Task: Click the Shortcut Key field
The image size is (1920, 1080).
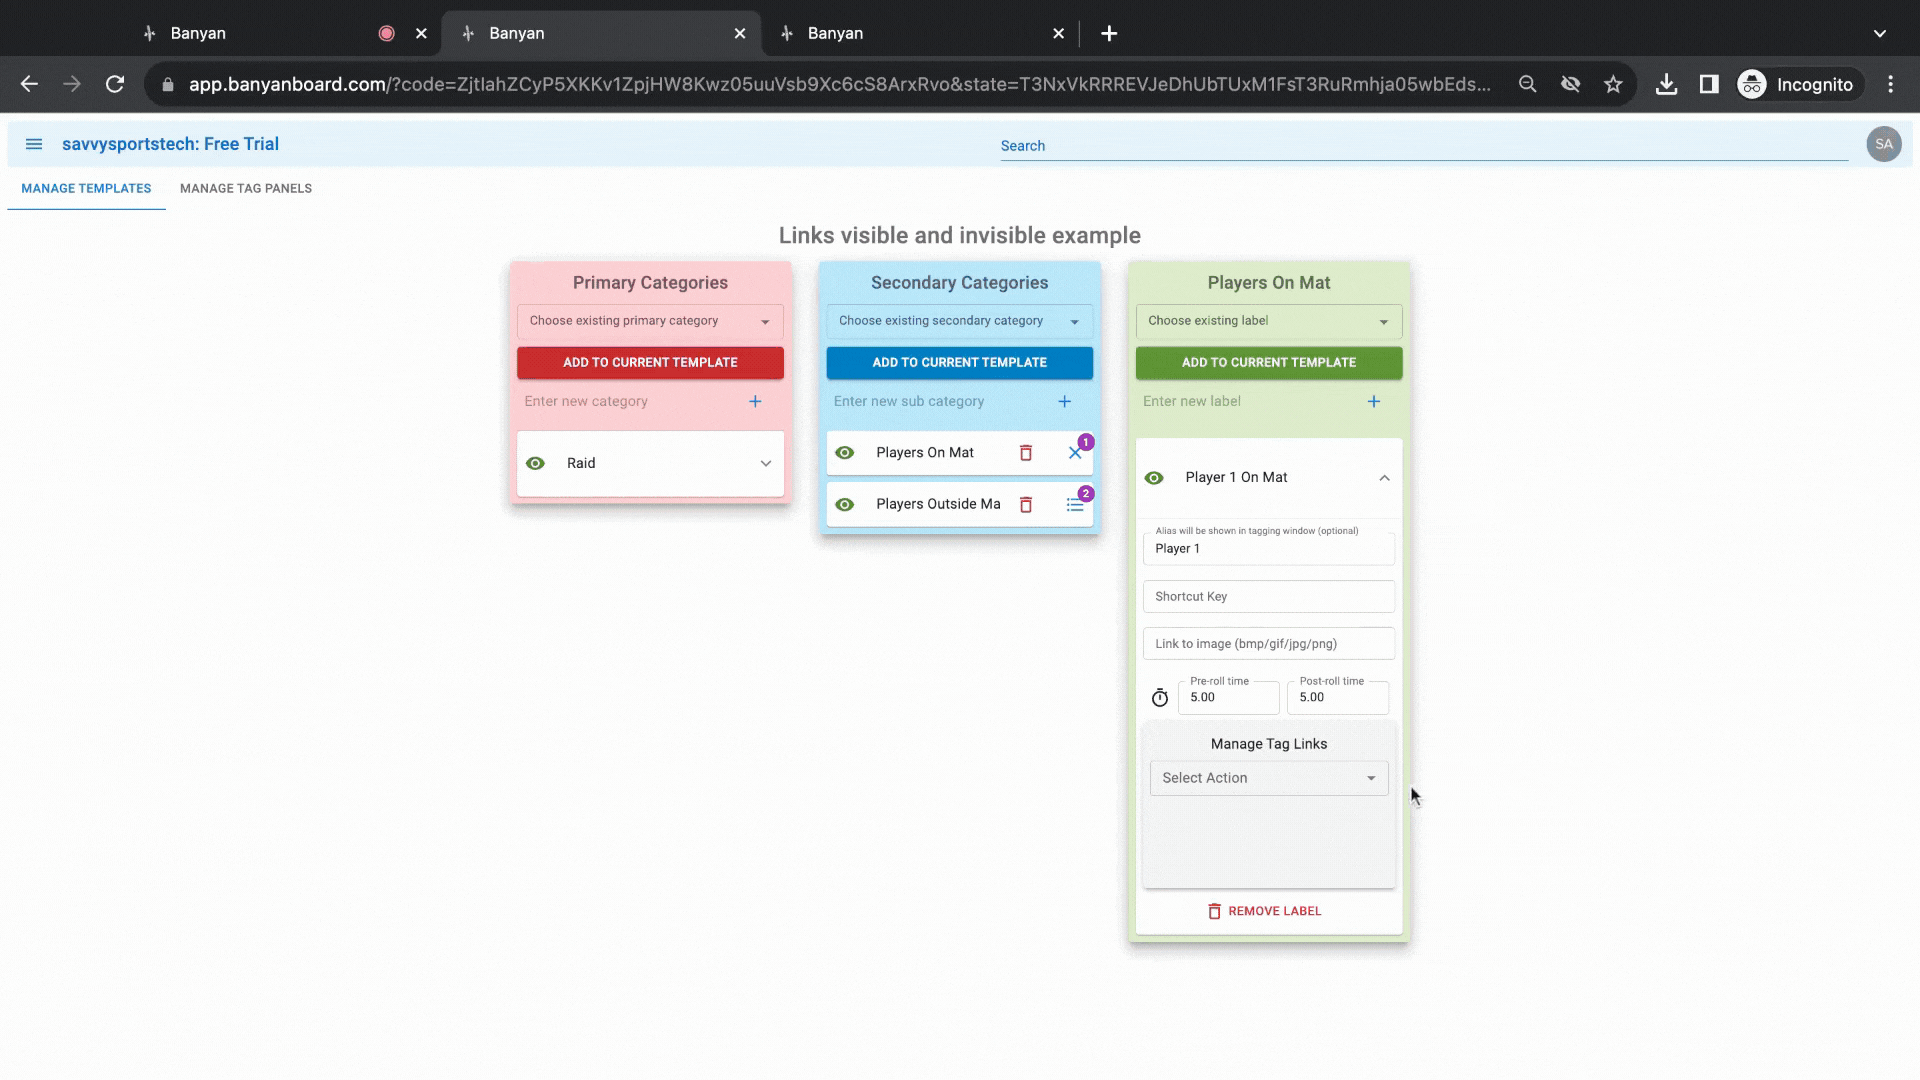Action: pos(1268,596)
